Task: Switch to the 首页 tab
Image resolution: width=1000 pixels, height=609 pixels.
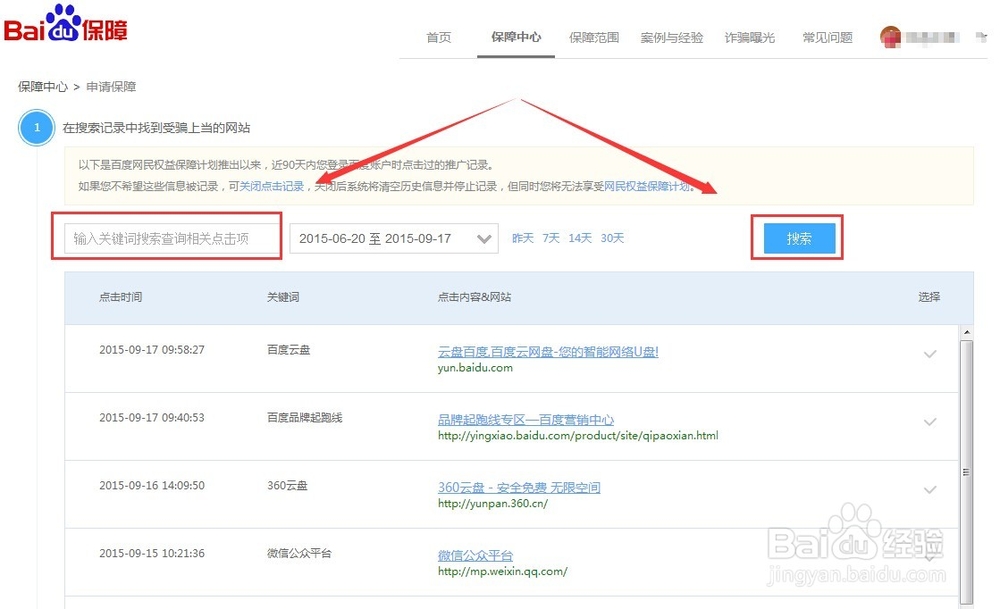Action: pyautogui.click(x=438, y=37)
